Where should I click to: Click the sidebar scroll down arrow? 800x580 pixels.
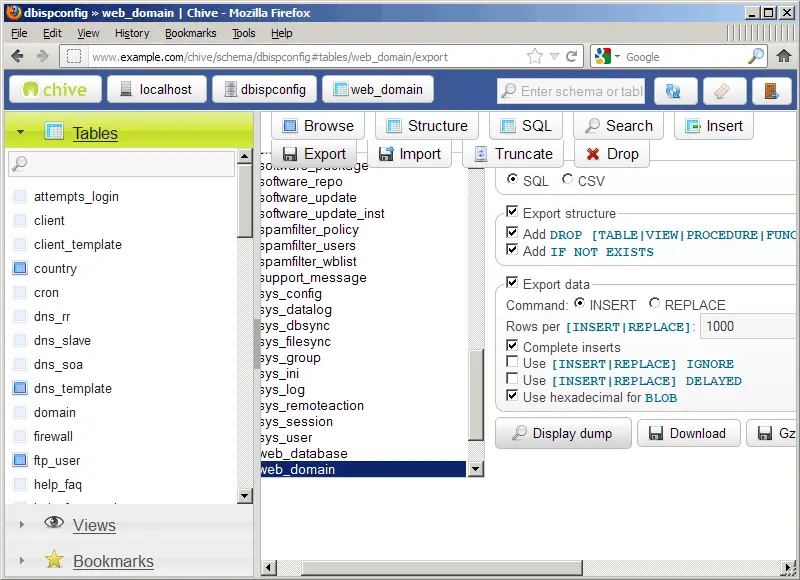(245, 495)
